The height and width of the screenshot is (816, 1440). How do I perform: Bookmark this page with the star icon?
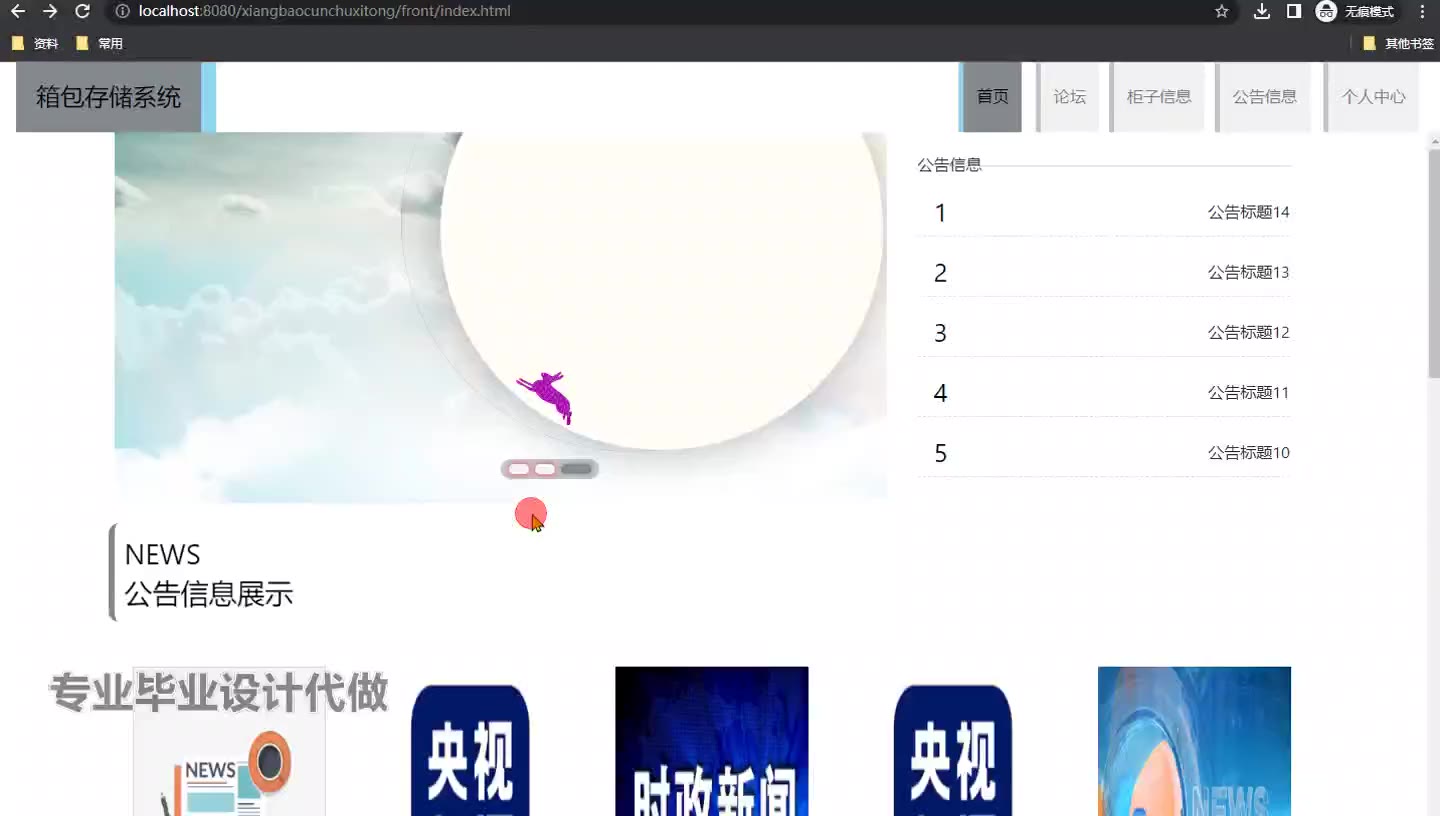pyautogui.click(x=1221, y=11)
